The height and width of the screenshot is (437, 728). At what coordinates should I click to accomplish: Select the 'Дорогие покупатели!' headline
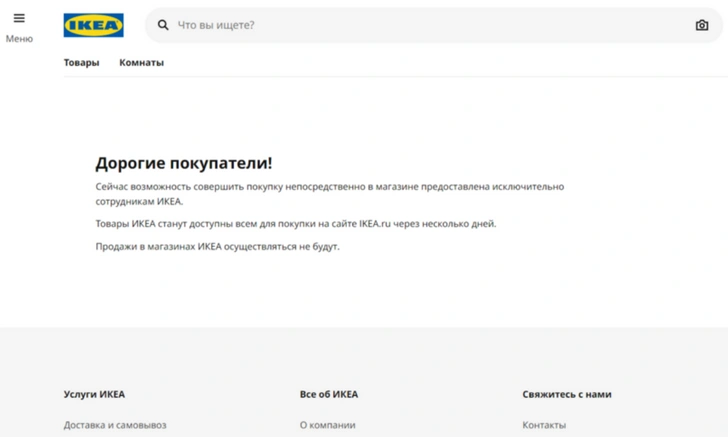[x=184, y=163]
